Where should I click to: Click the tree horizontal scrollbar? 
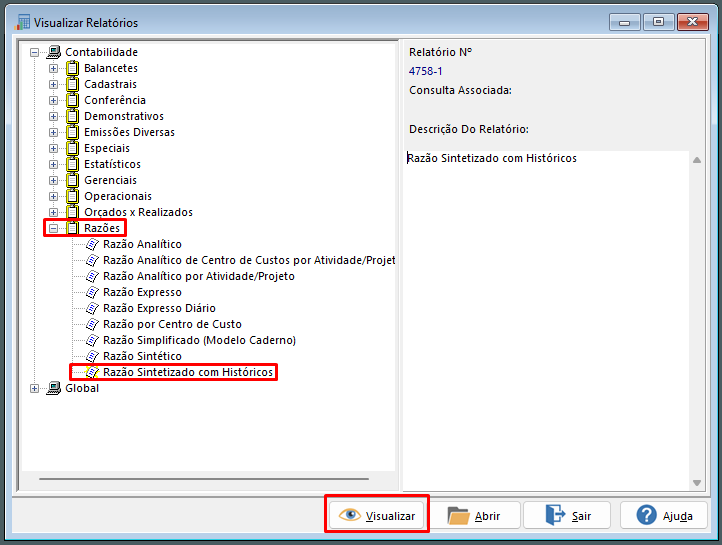tap(204, 479)
